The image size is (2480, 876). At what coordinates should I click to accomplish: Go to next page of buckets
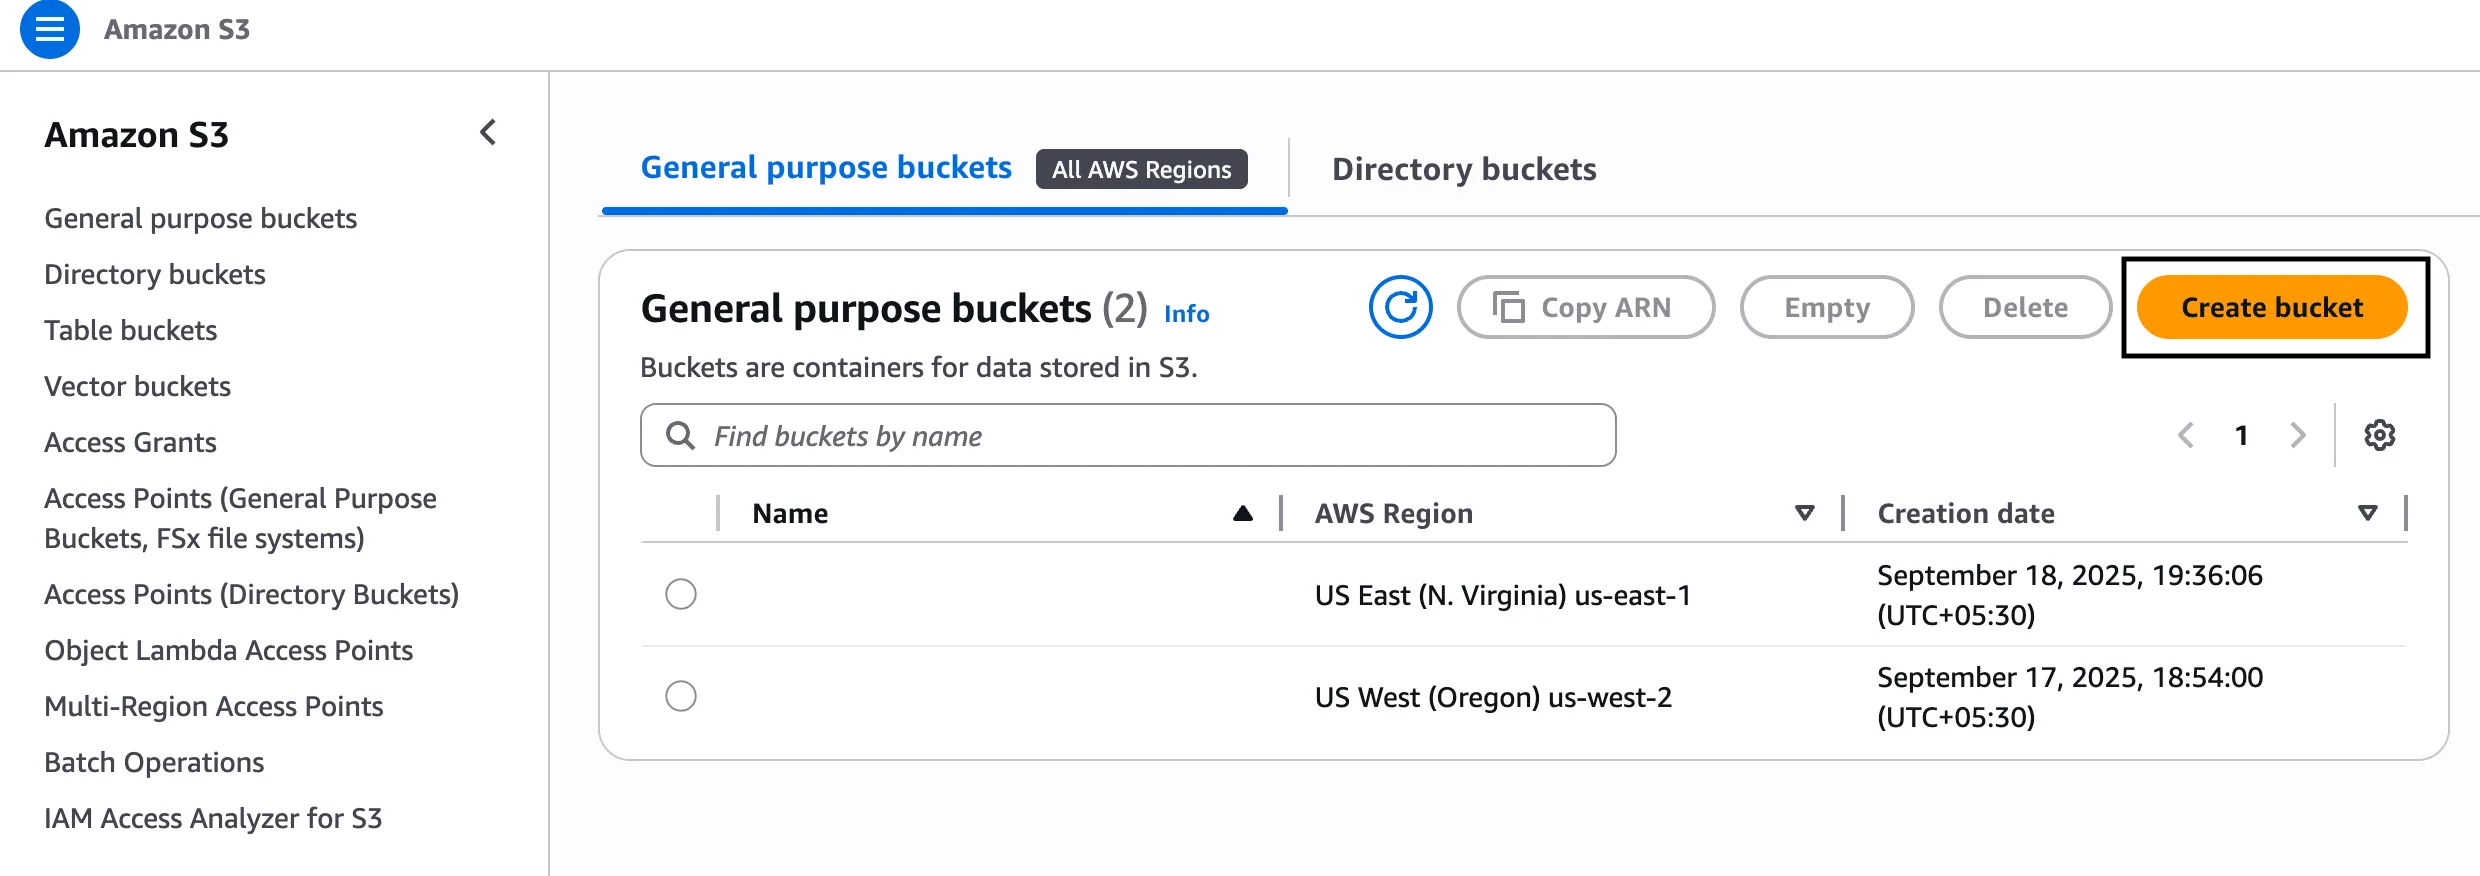2297,435
